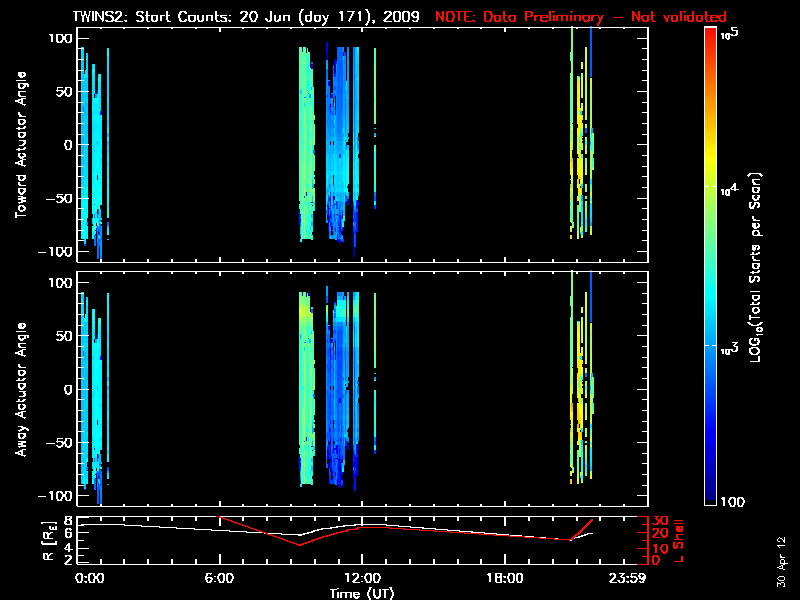Viewport: 800px width, 600px height.
Task: Click the 10^3 tick label on the color bar
Action: [x=729, y=347]
